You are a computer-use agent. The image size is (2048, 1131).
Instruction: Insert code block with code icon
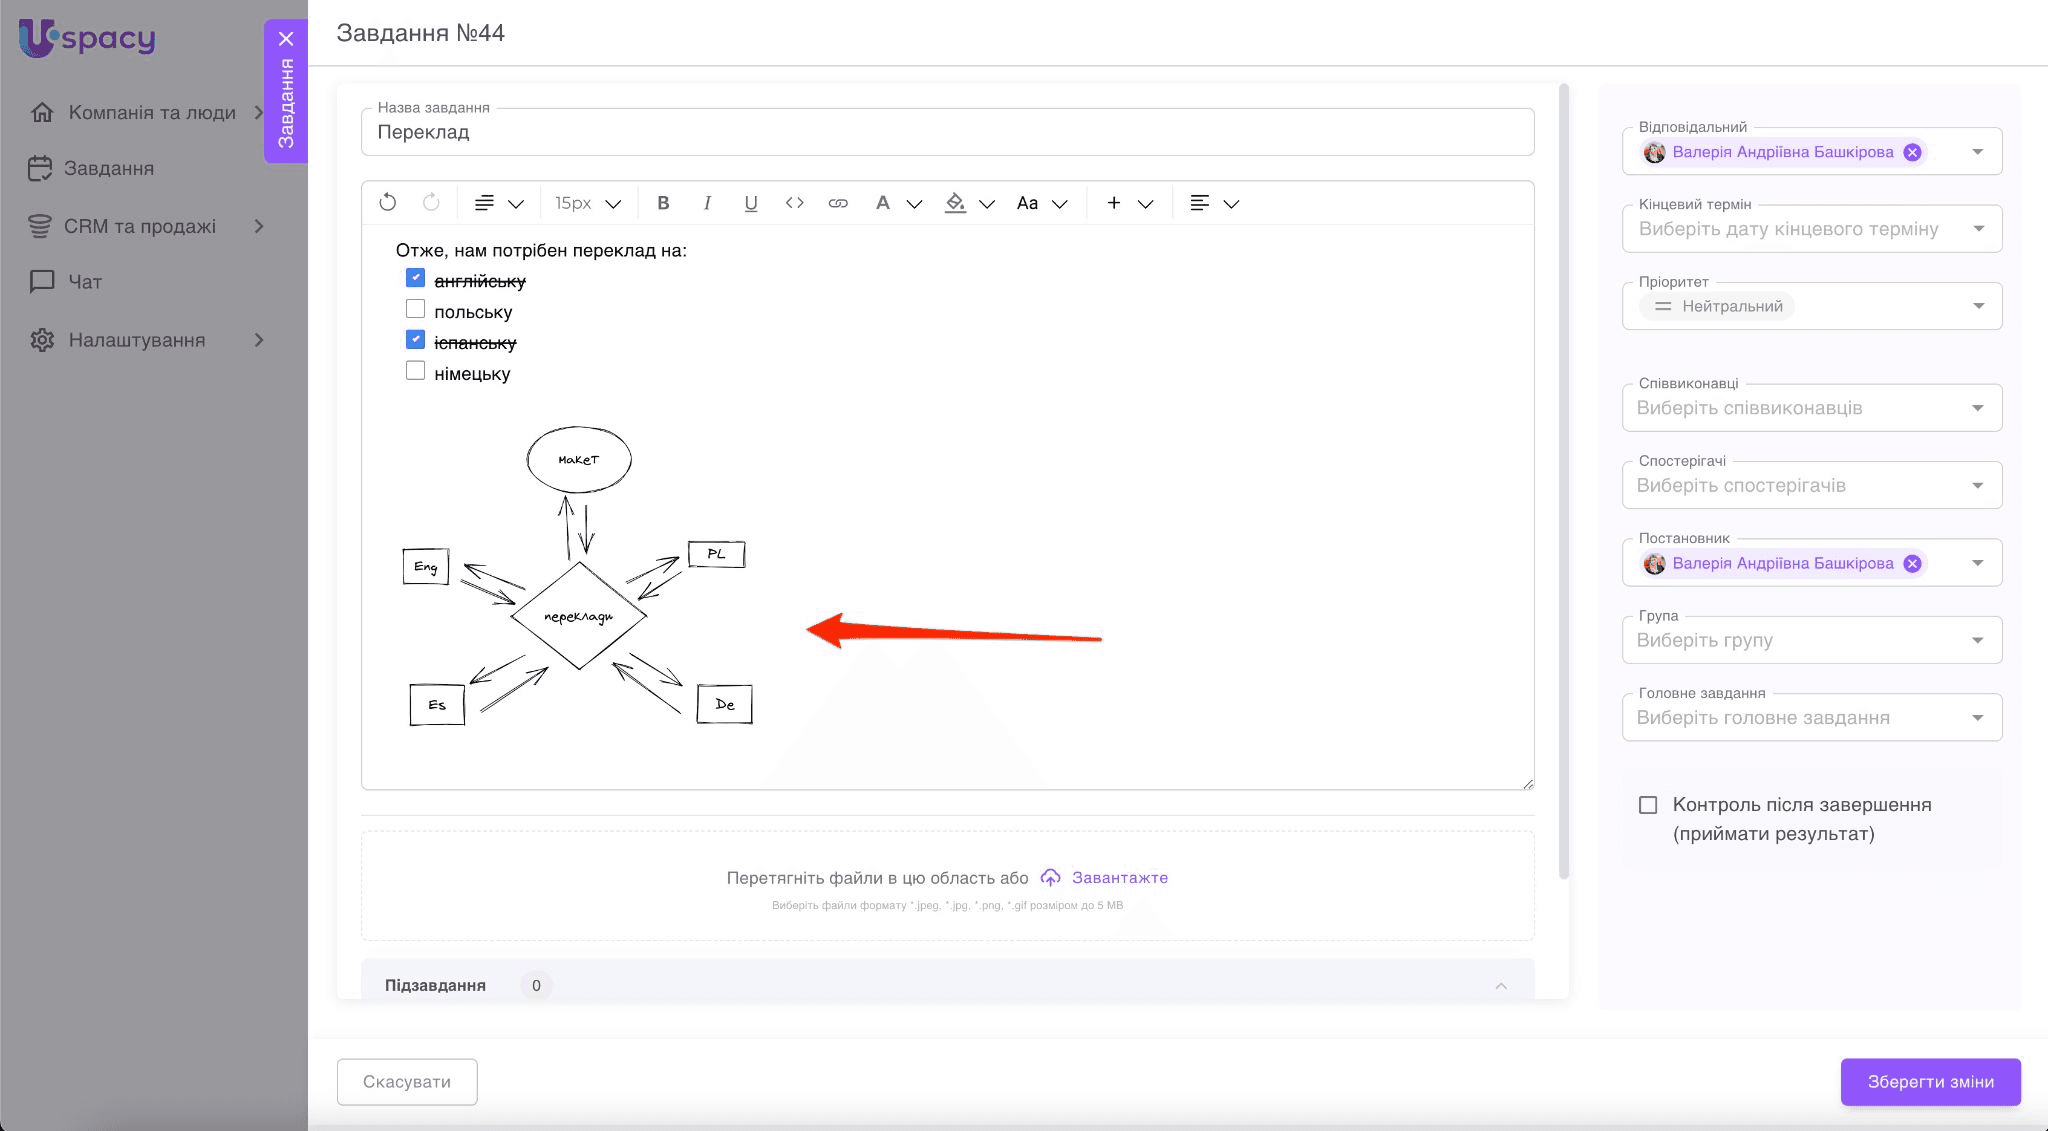coord(795,203)
